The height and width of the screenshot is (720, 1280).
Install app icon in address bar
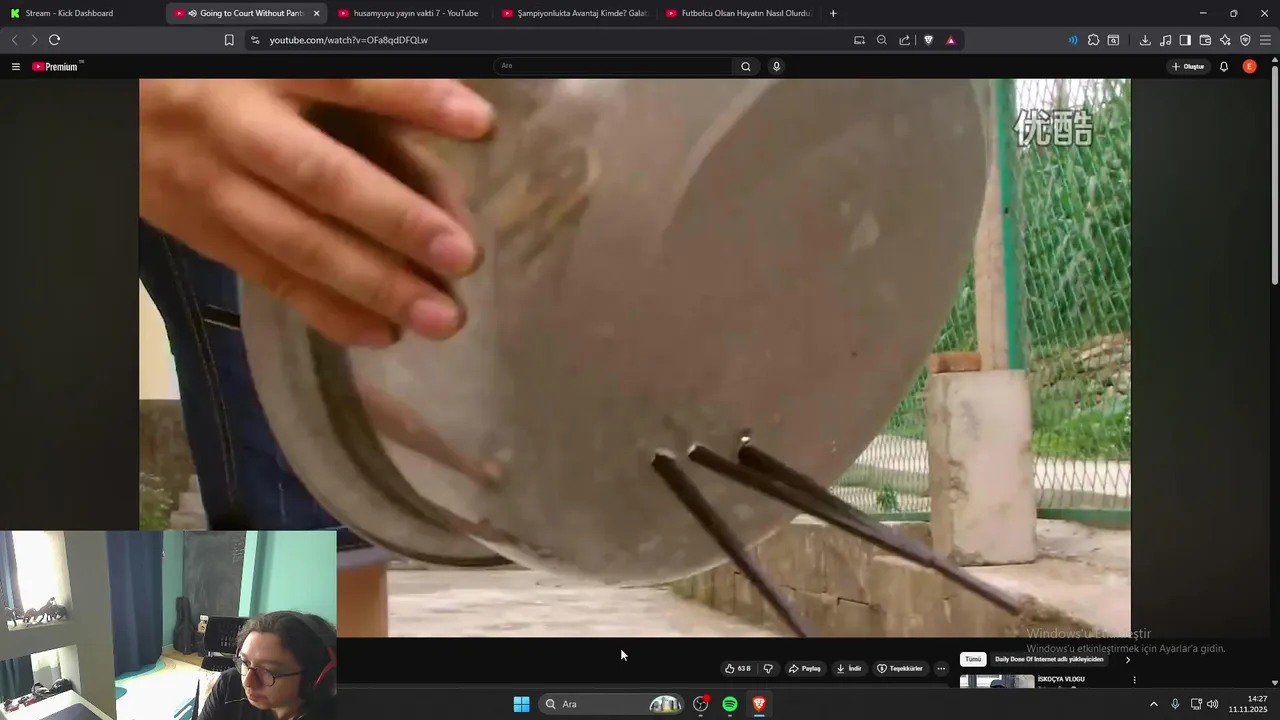[x=859, y=40]
